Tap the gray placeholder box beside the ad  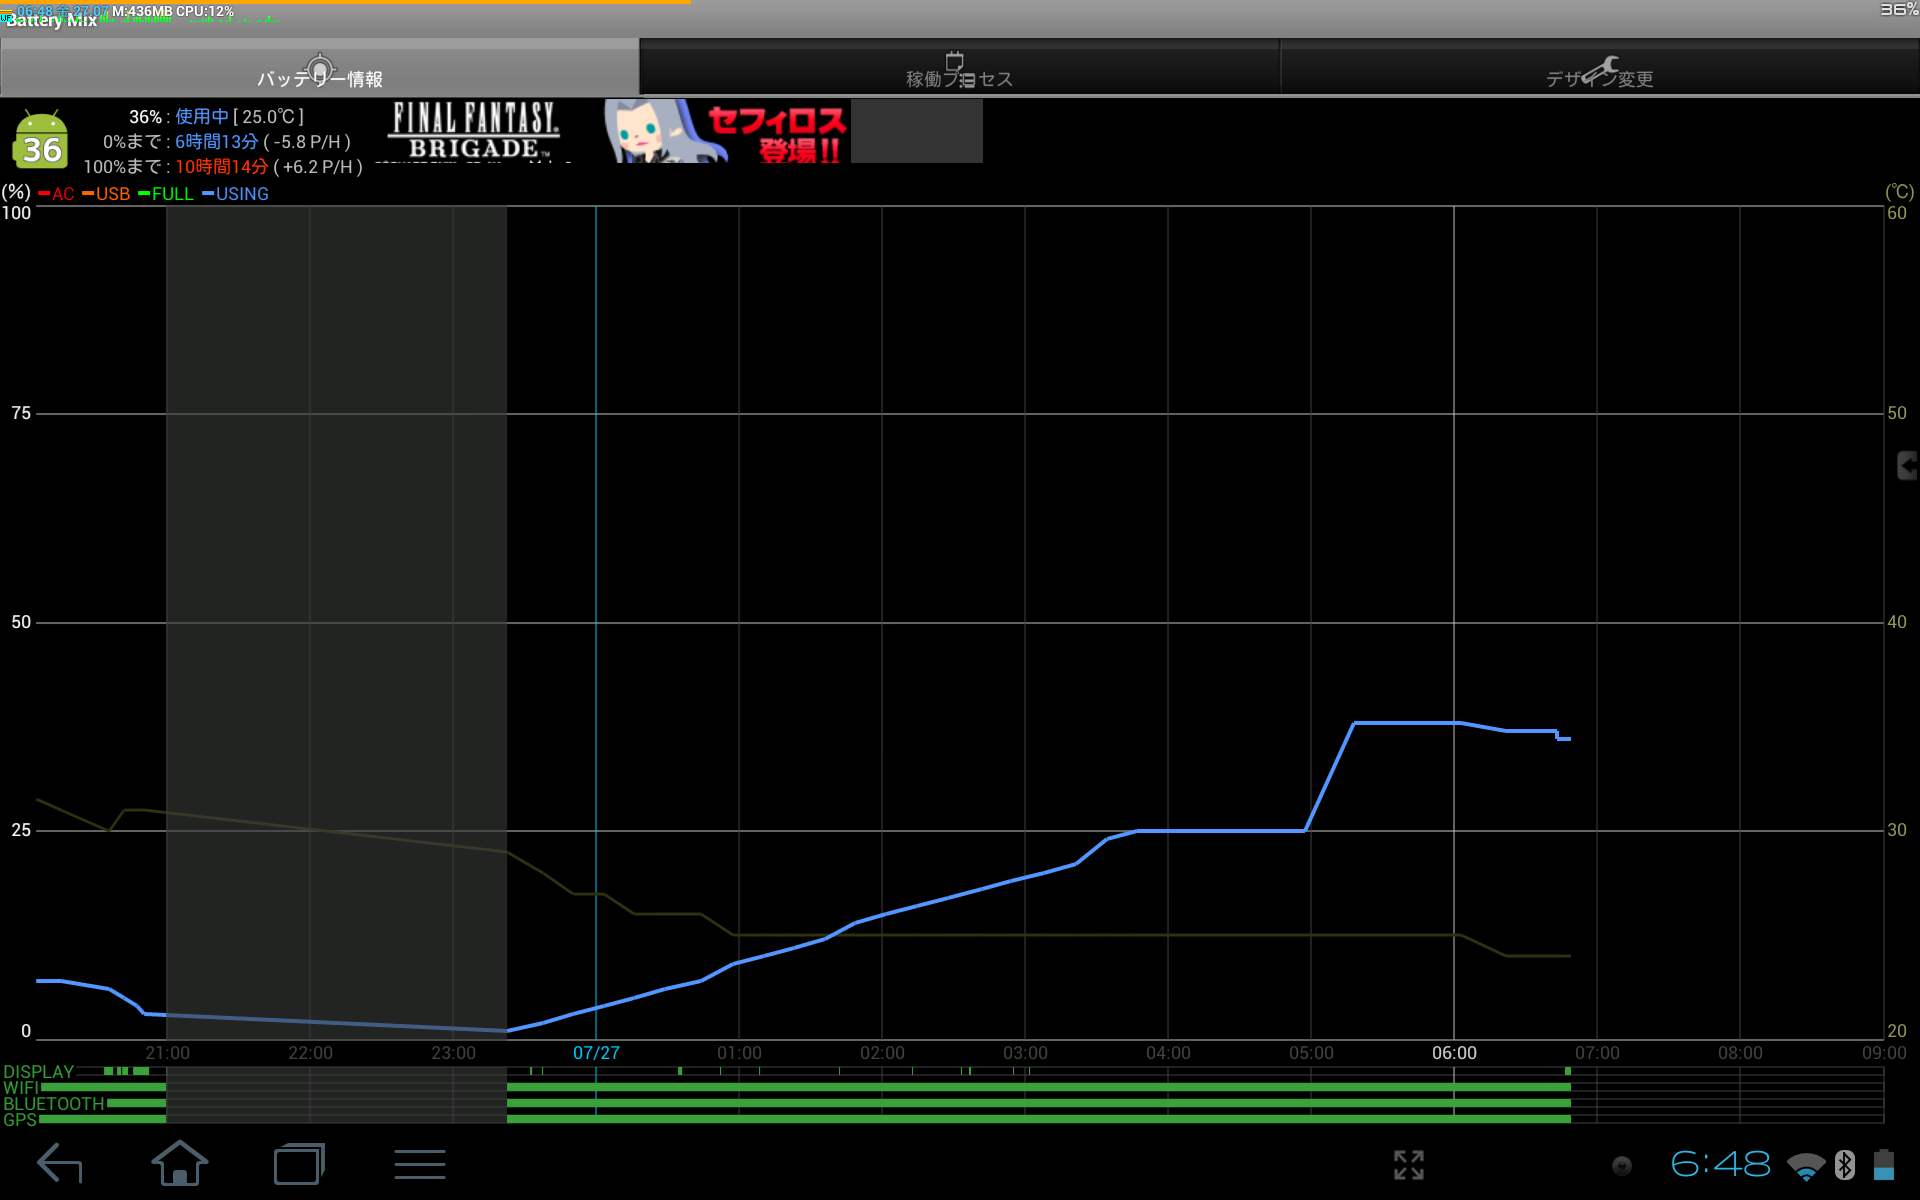coord(917,131)
